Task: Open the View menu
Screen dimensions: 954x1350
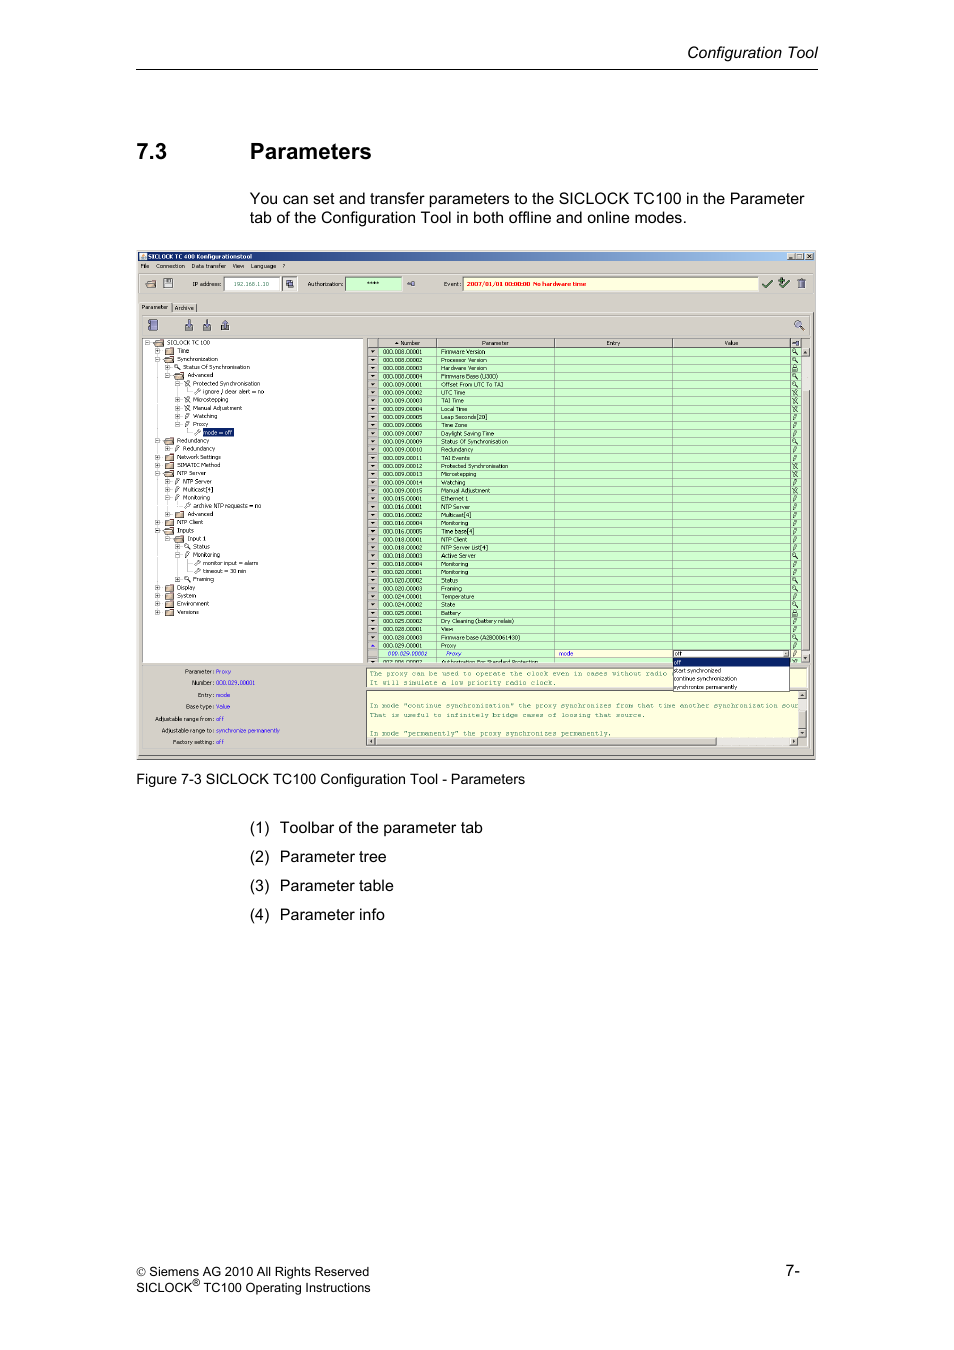Action: click(238, 266)
